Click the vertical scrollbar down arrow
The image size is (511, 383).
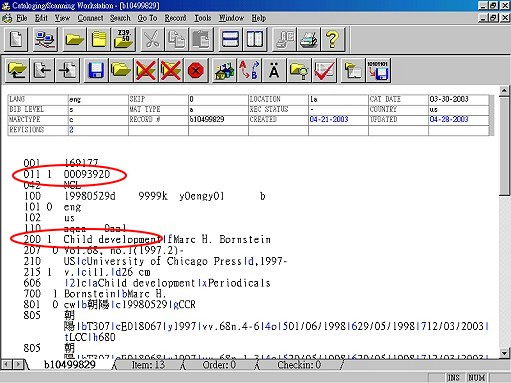[504, 353]
